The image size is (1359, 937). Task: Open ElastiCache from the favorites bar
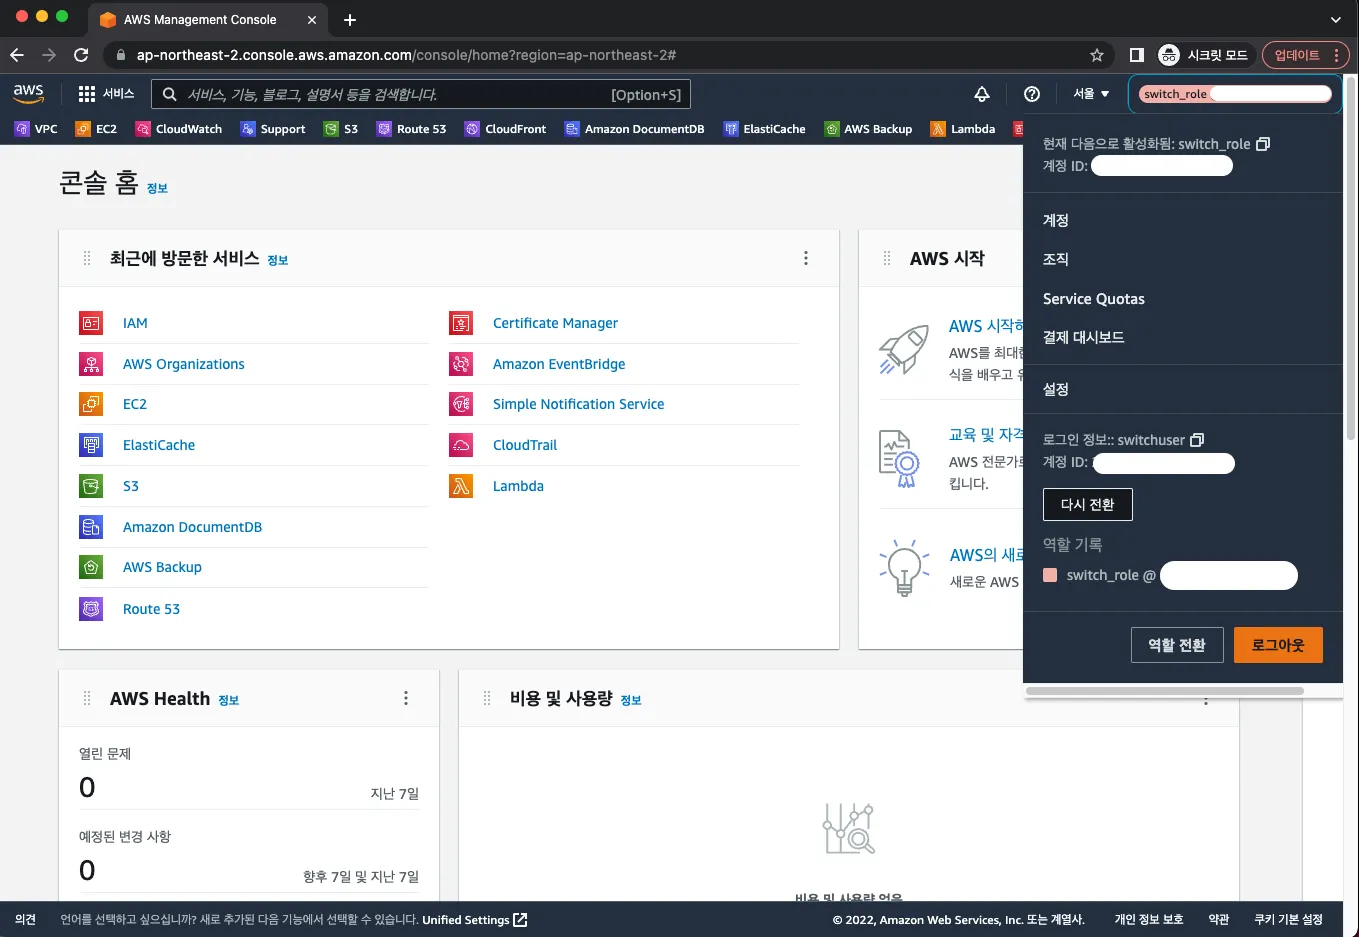(764, 129)
